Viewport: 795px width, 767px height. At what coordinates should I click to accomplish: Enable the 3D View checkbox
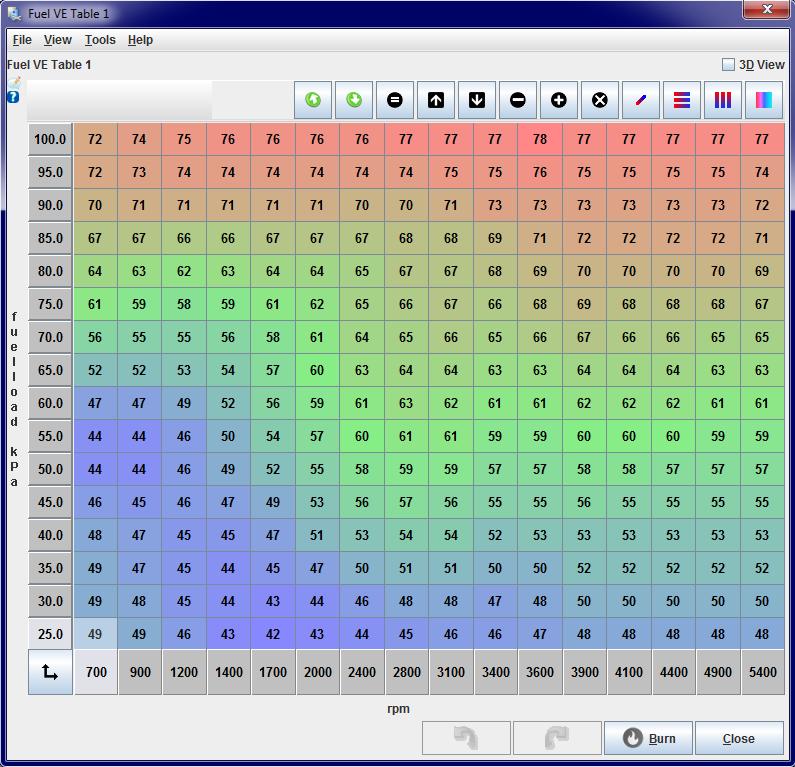click(729, 65)
